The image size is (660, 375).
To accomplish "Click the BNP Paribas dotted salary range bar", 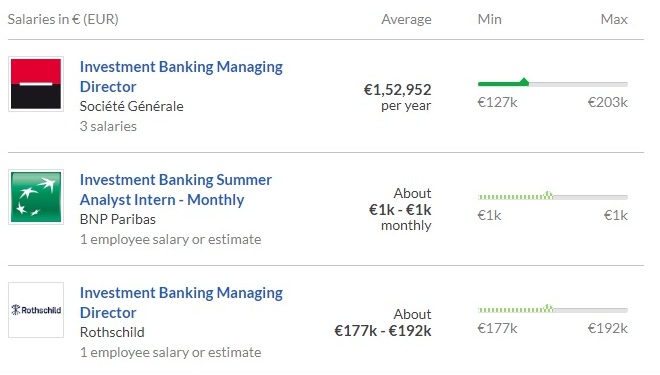I will pyautogui.click(x=552, y=196).
